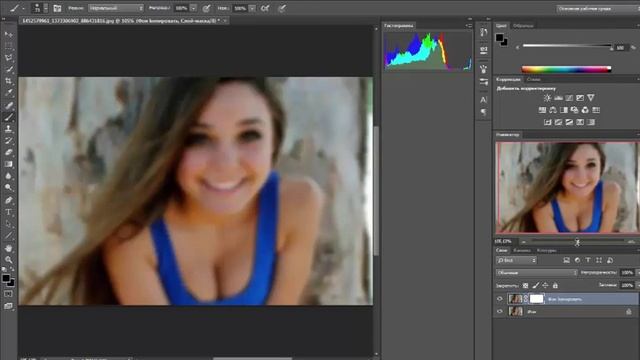Select the Eyedropper tool
The width and height of the screenshot is (640, 360).
[x=9, y=93]
